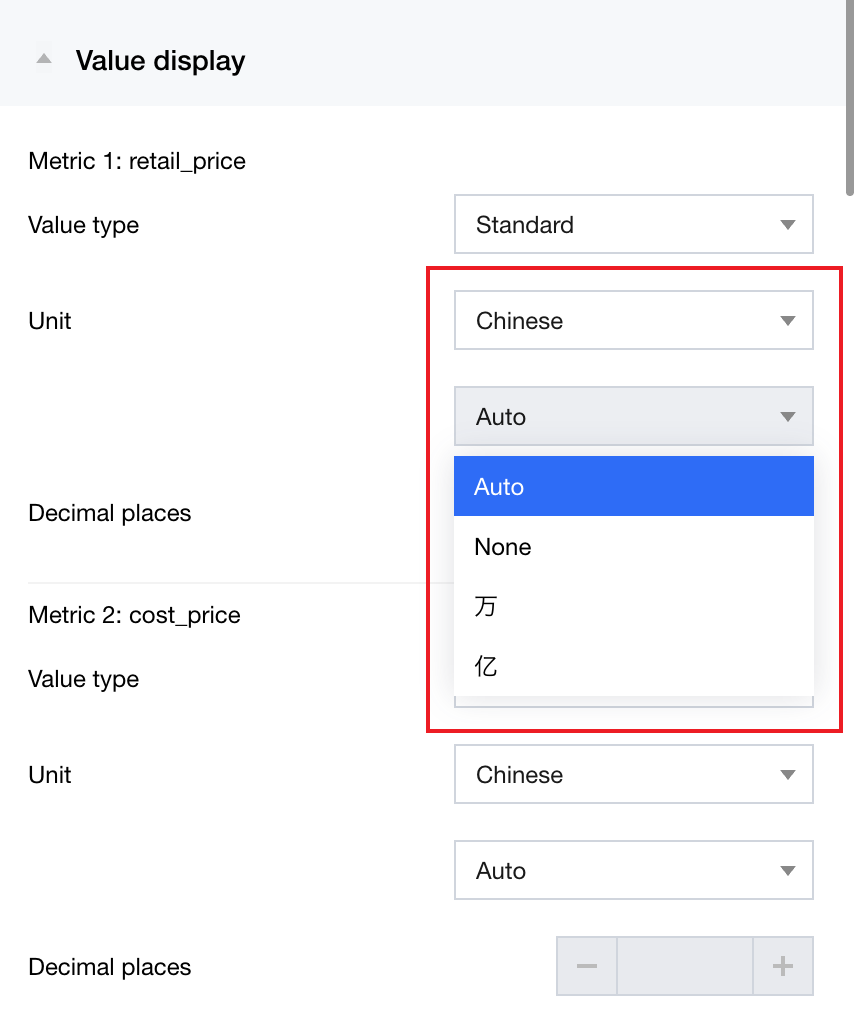Pick the 亿 unit option
854x1018 pixels.
633,667
